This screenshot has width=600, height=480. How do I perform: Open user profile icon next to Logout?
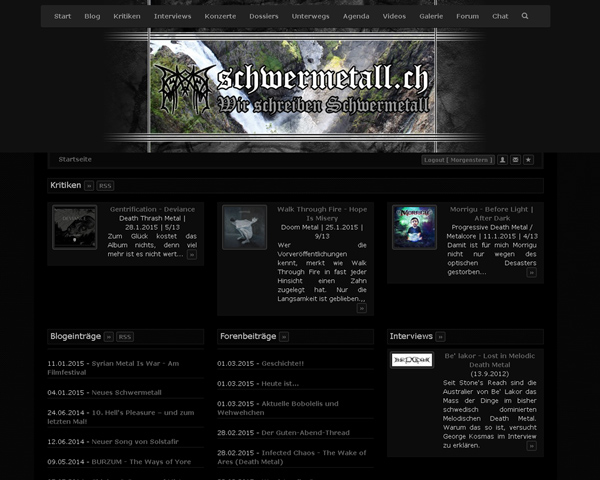[x=502, y=160]
